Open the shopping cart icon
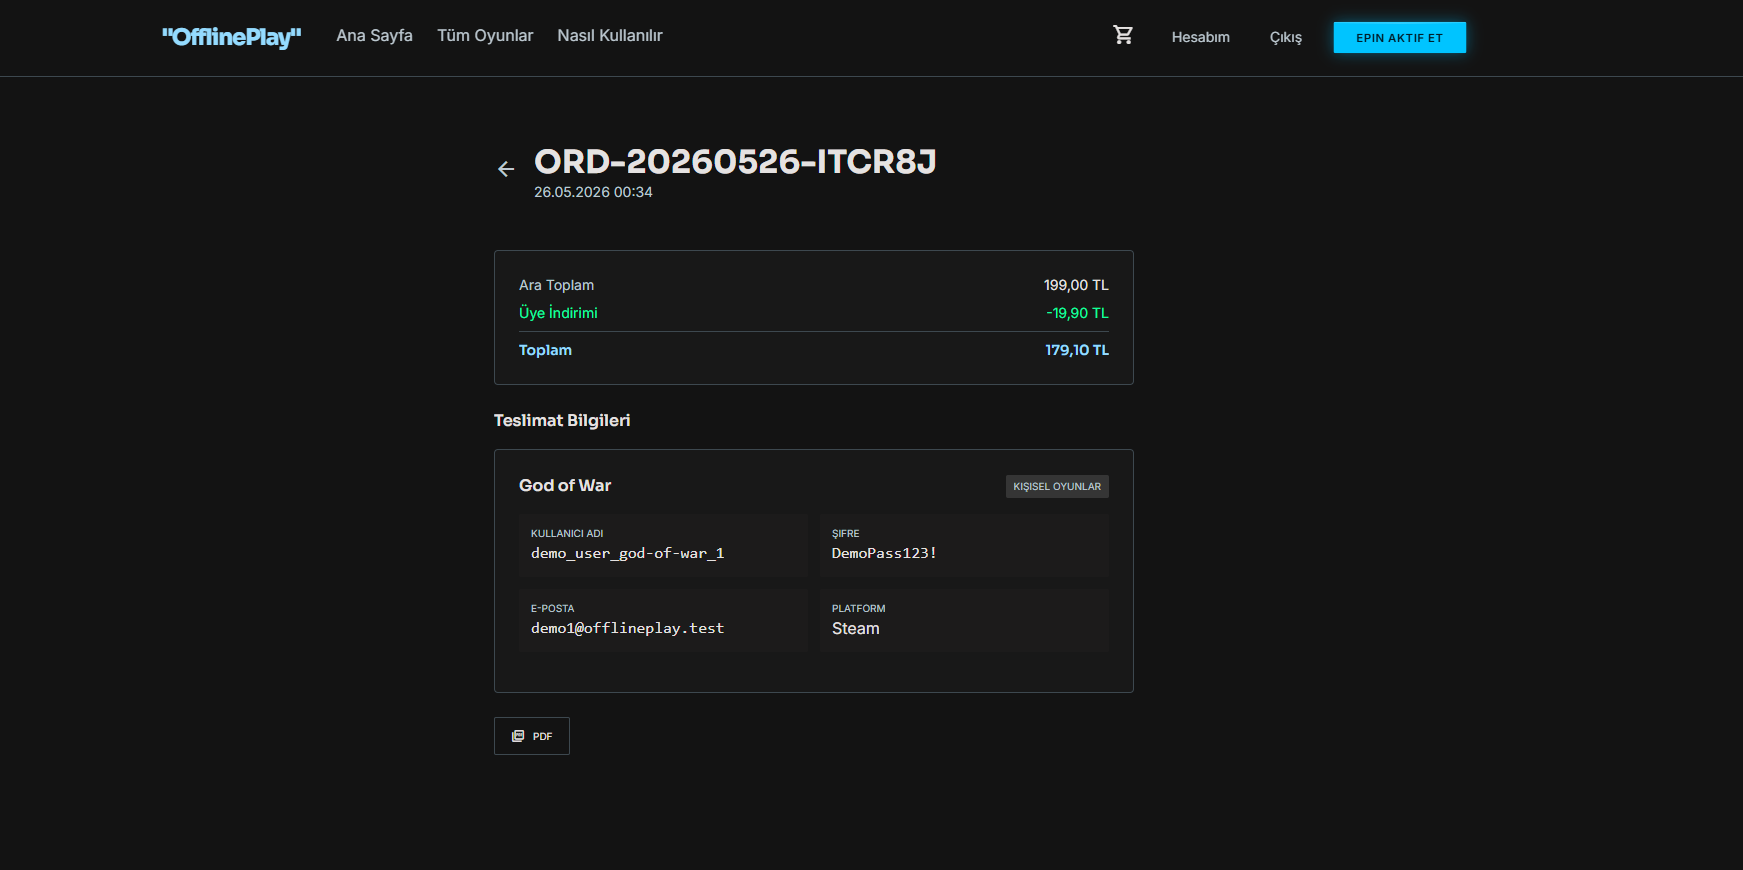Viewport: 1743px width, 870px height. tap(1123, 35)
